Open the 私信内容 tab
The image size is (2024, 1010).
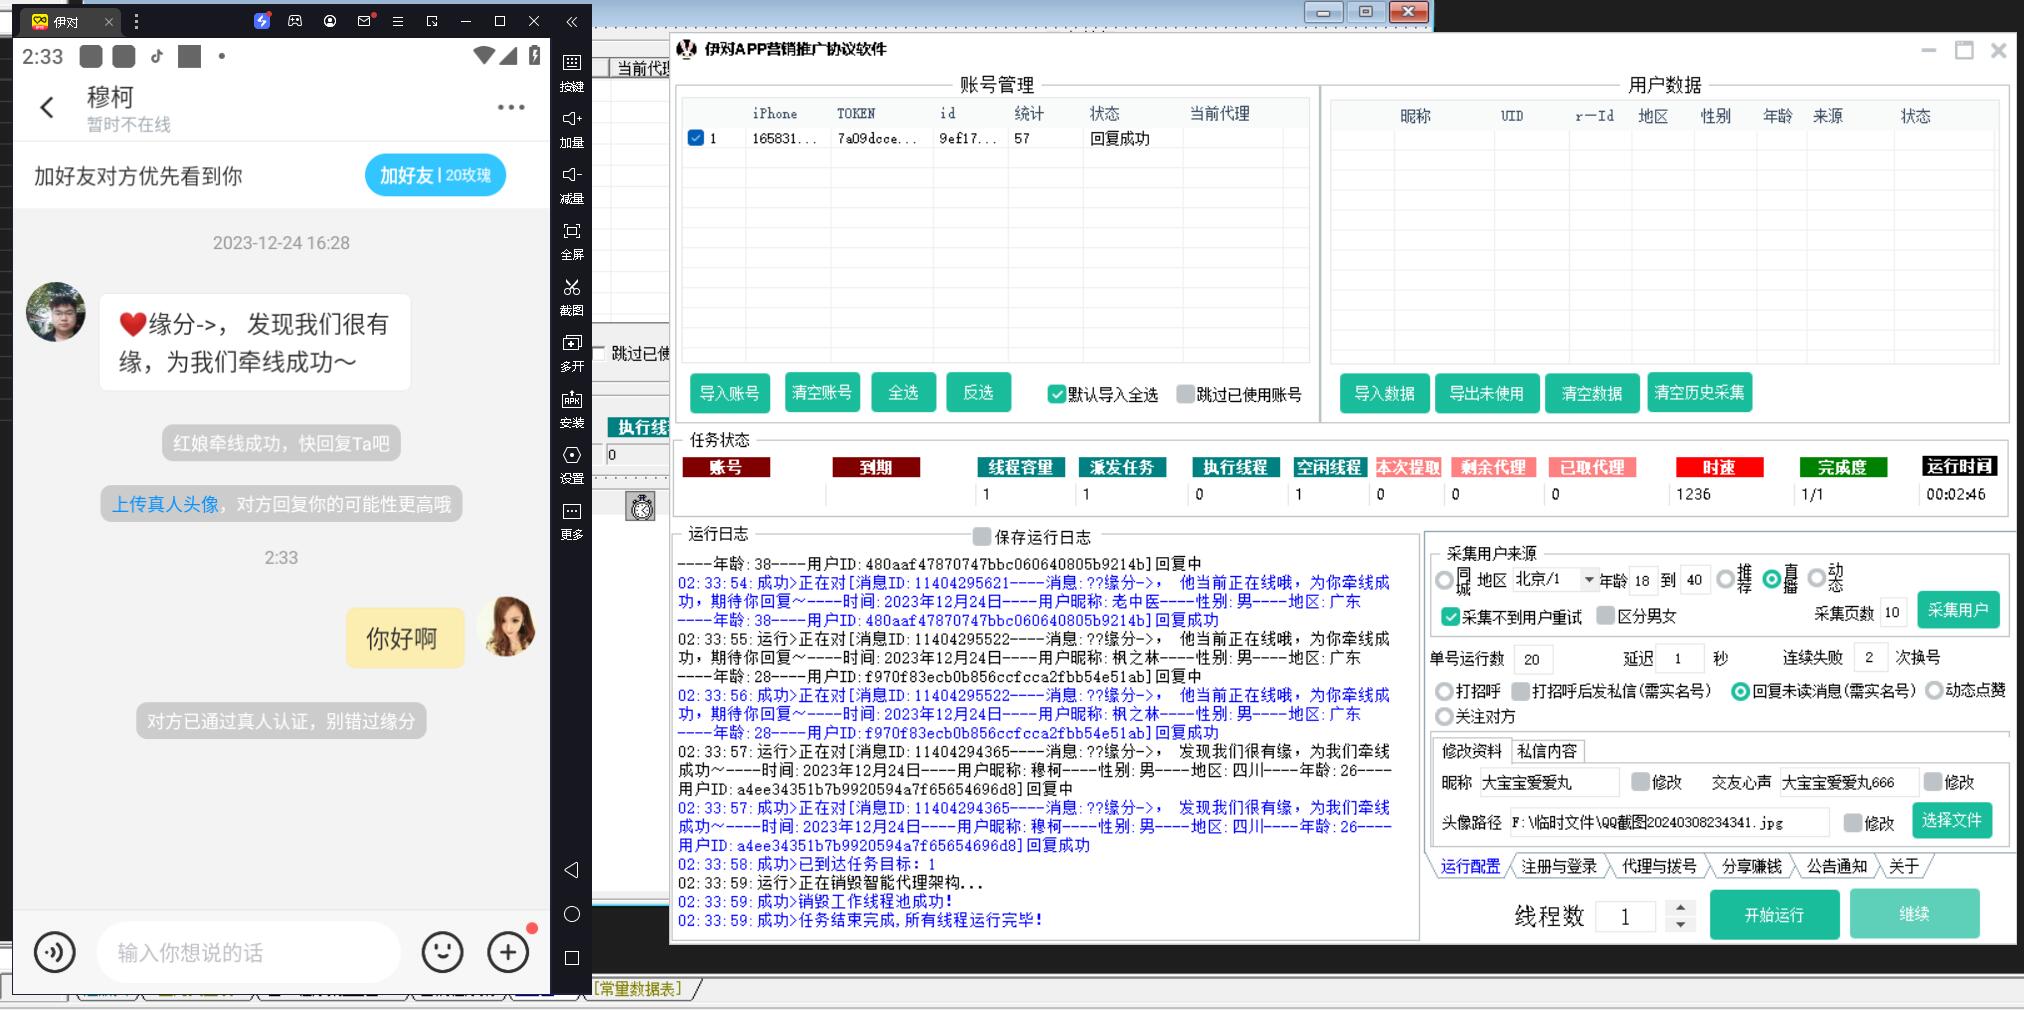click(1546, 751)
